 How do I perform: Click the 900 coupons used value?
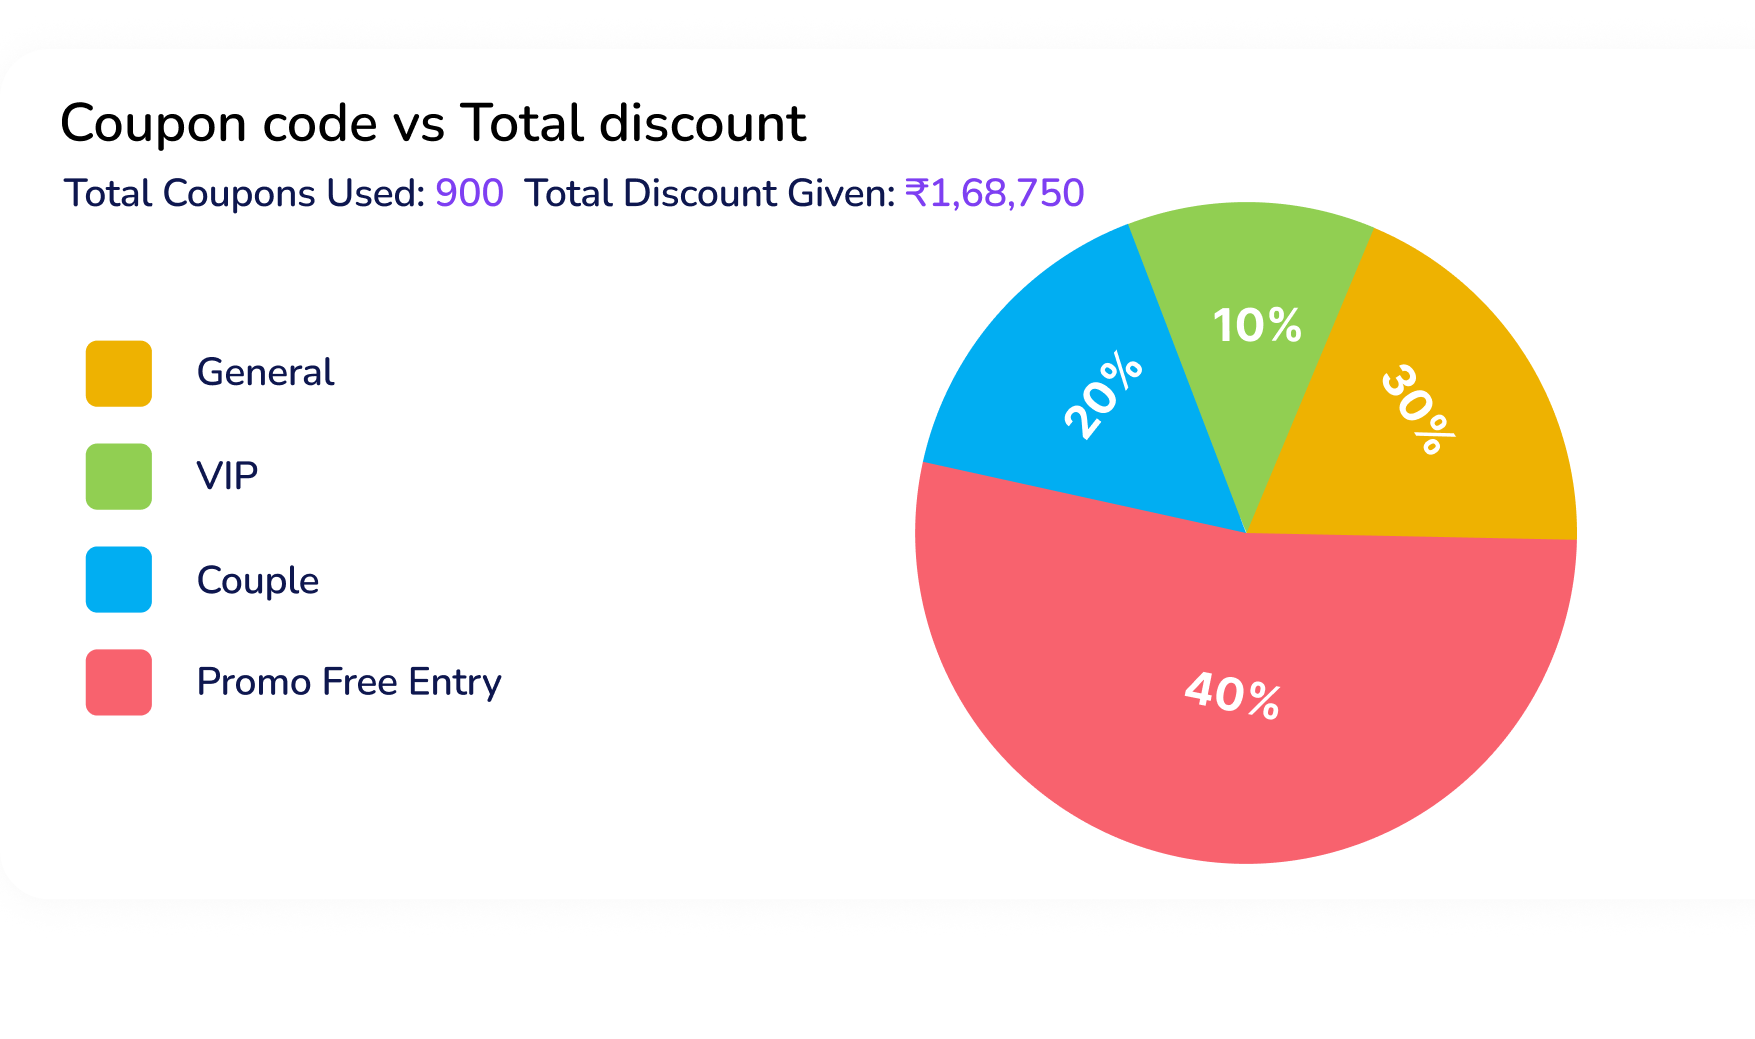pos(469,193)
